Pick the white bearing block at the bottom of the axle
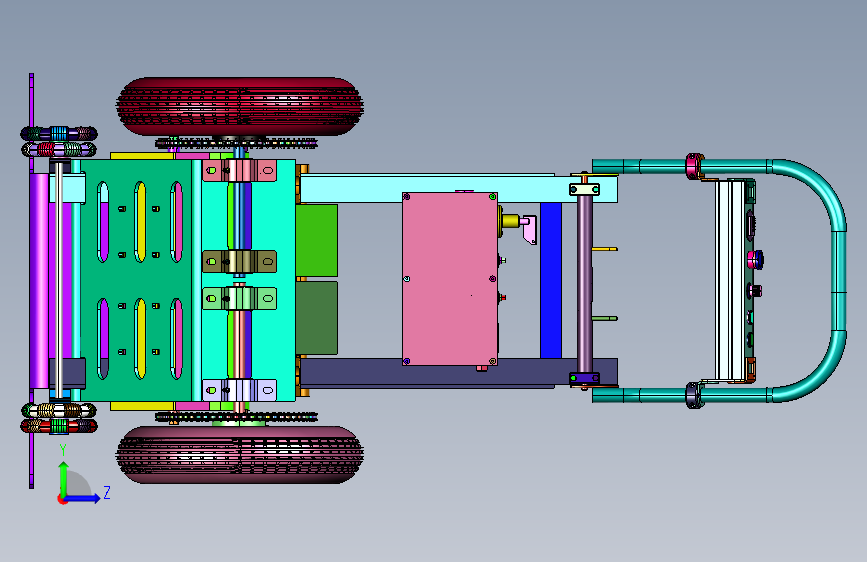 (239, 390)
